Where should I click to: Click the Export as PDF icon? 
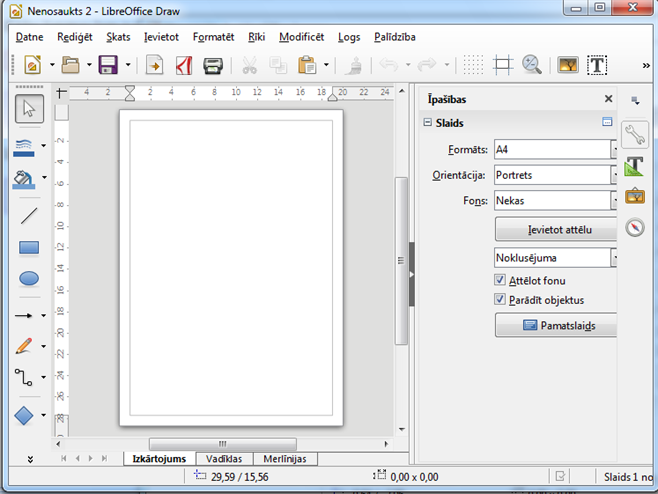click(x=184, y=66)
